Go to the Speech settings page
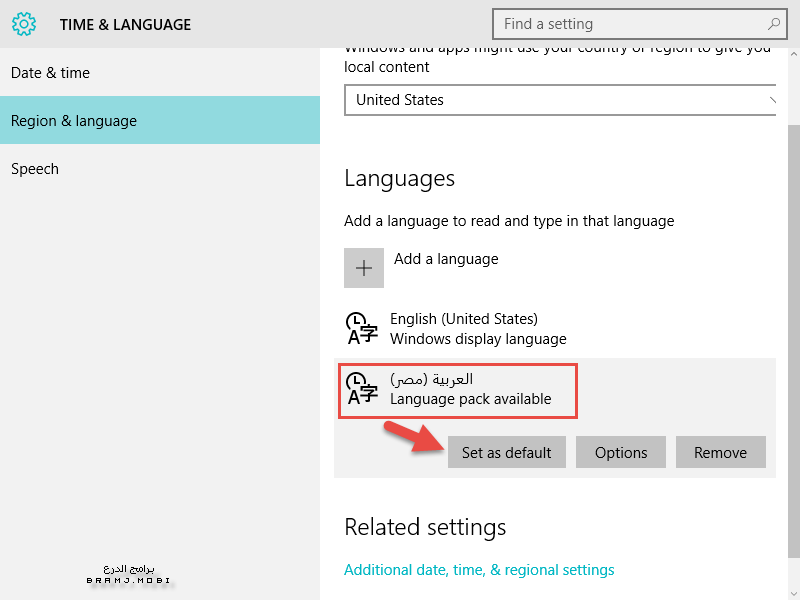The height and width of the screenshot is (600, 800). point(35,169)
